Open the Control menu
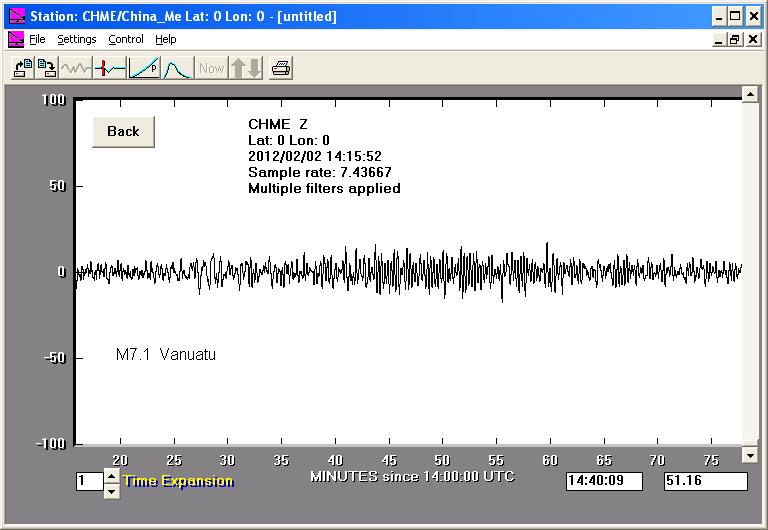This screenshot has width=768, height=530. 126,39
